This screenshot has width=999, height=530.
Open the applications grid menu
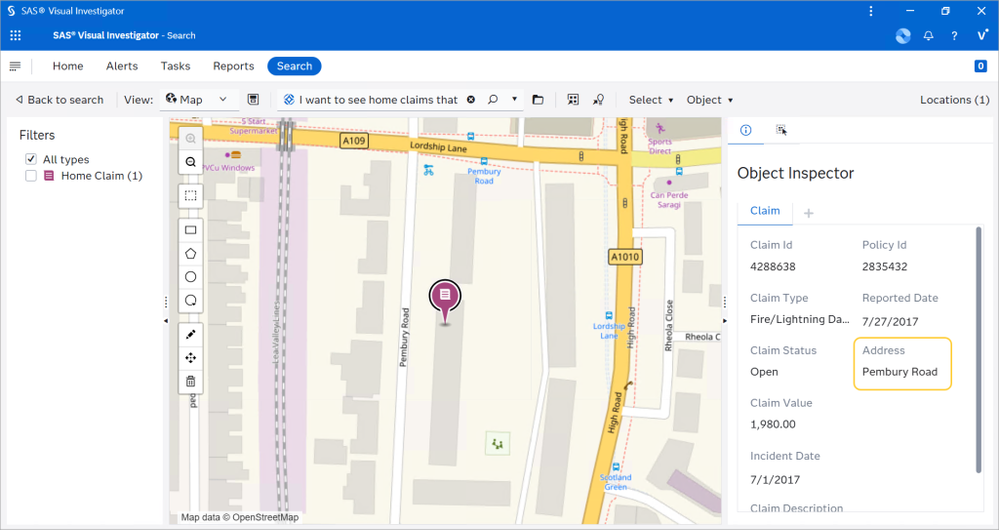pos(15,36)
